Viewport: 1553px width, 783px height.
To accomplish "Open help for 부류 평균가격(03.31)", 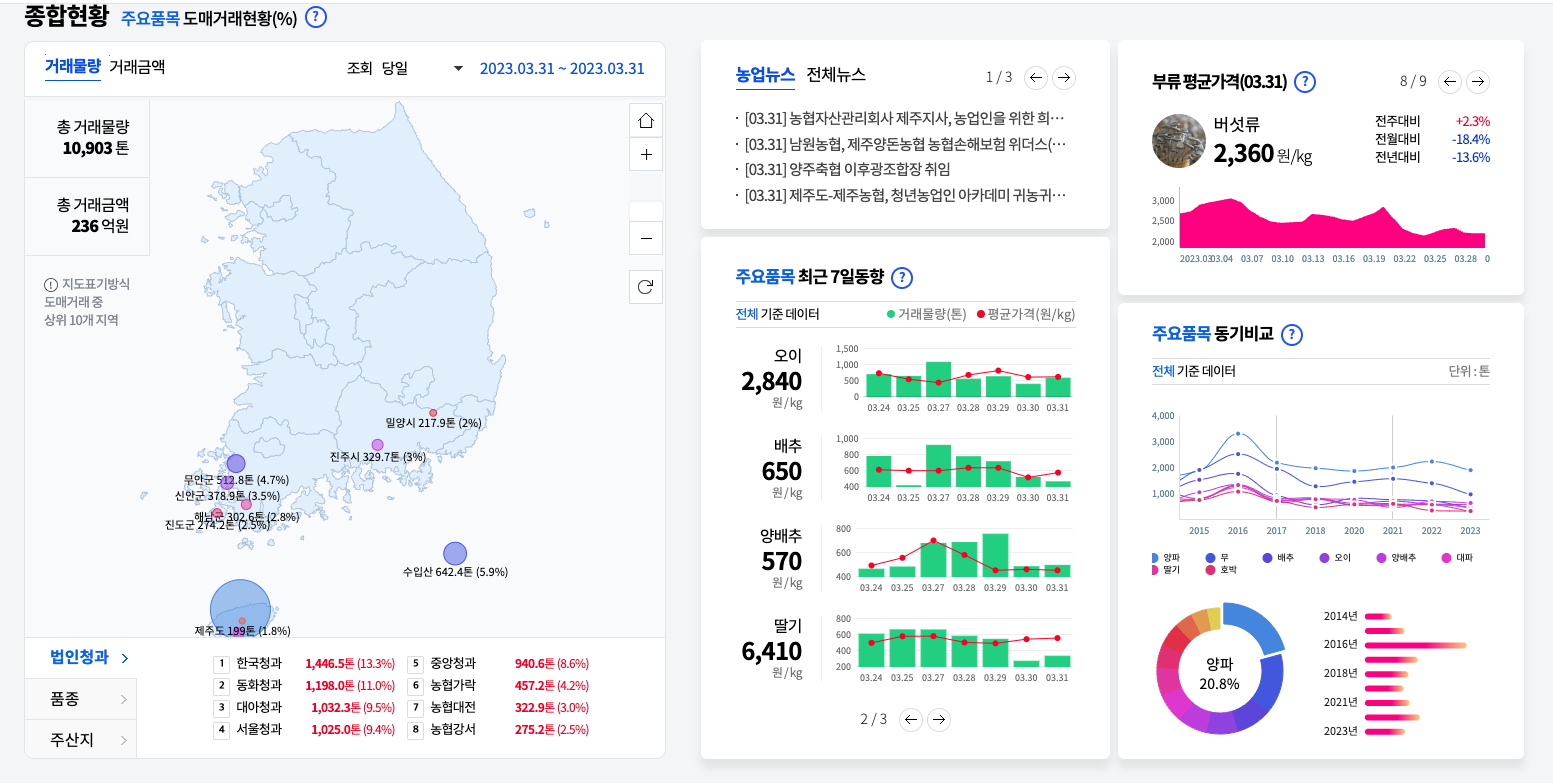I will coord(1304,82).
